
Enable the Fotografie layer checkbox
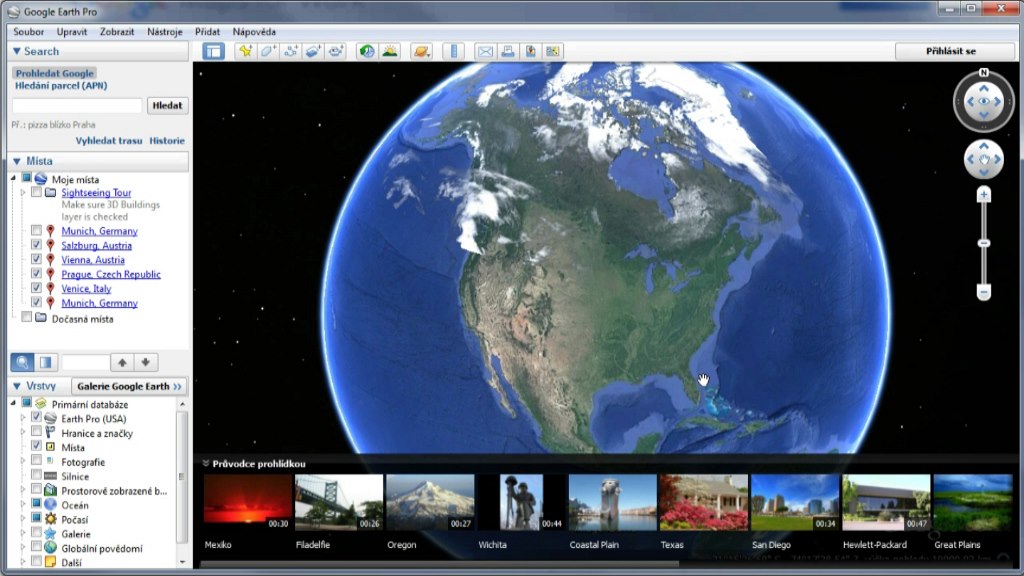point(37,462)
